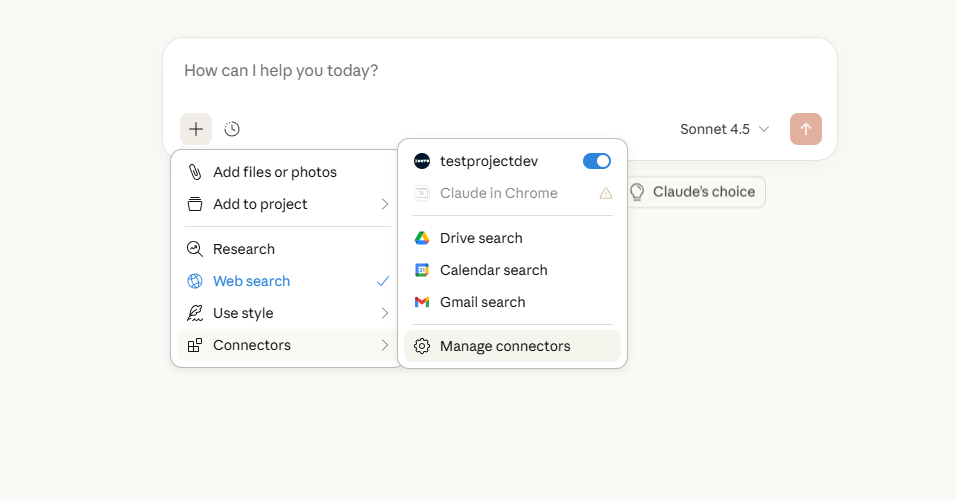Expand the Add to project submenu arrow

[384, 204]
